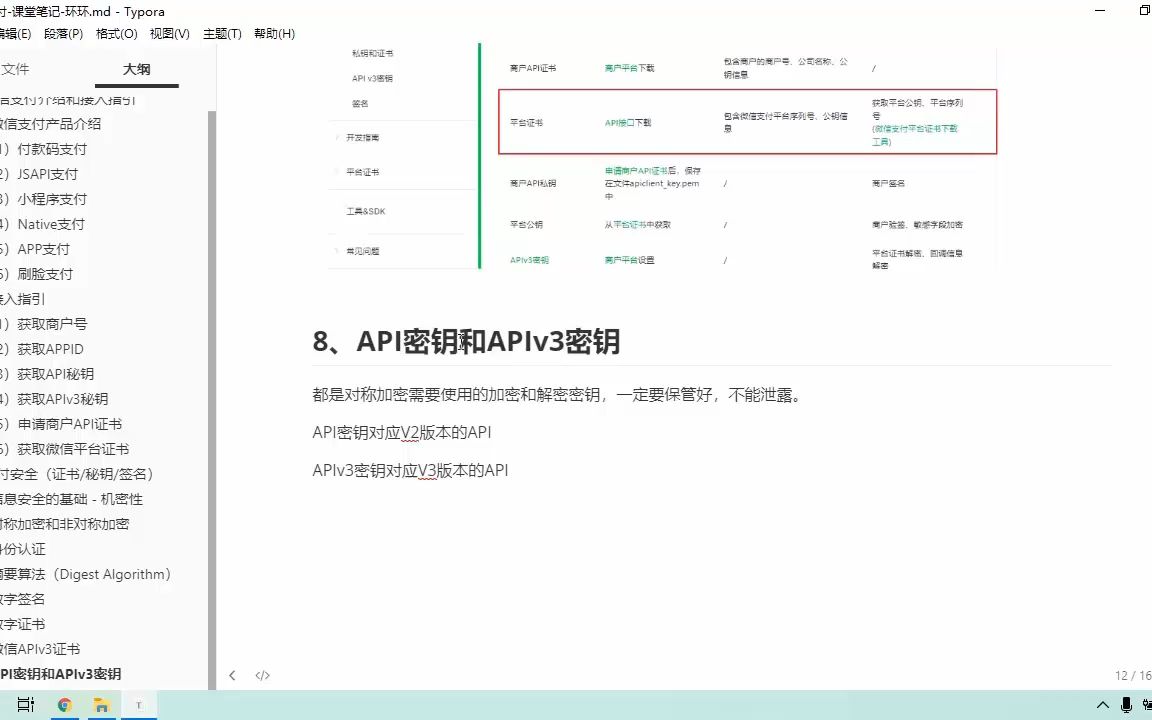Click the API密钥和APIv3密钥 outline entry

tap(60, 673)
